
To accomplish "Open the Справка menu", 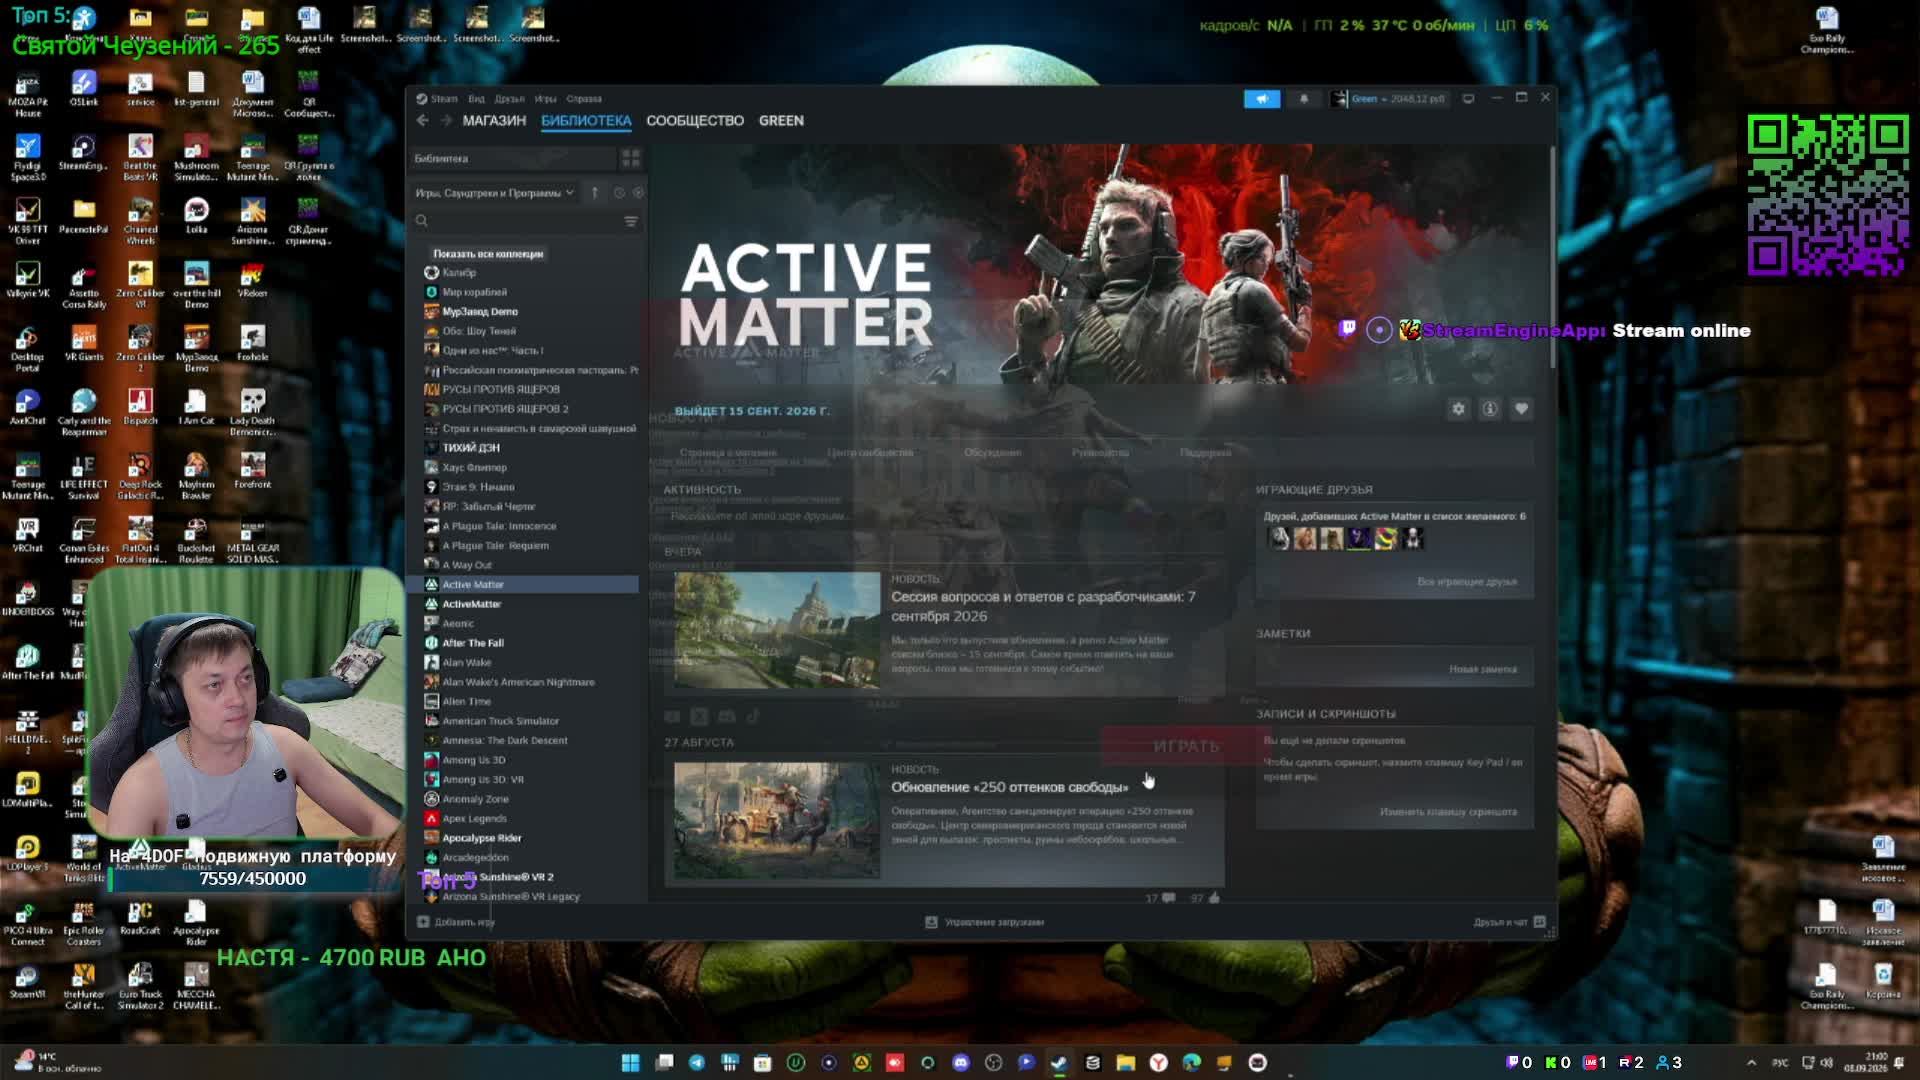I will click(584, 99).
